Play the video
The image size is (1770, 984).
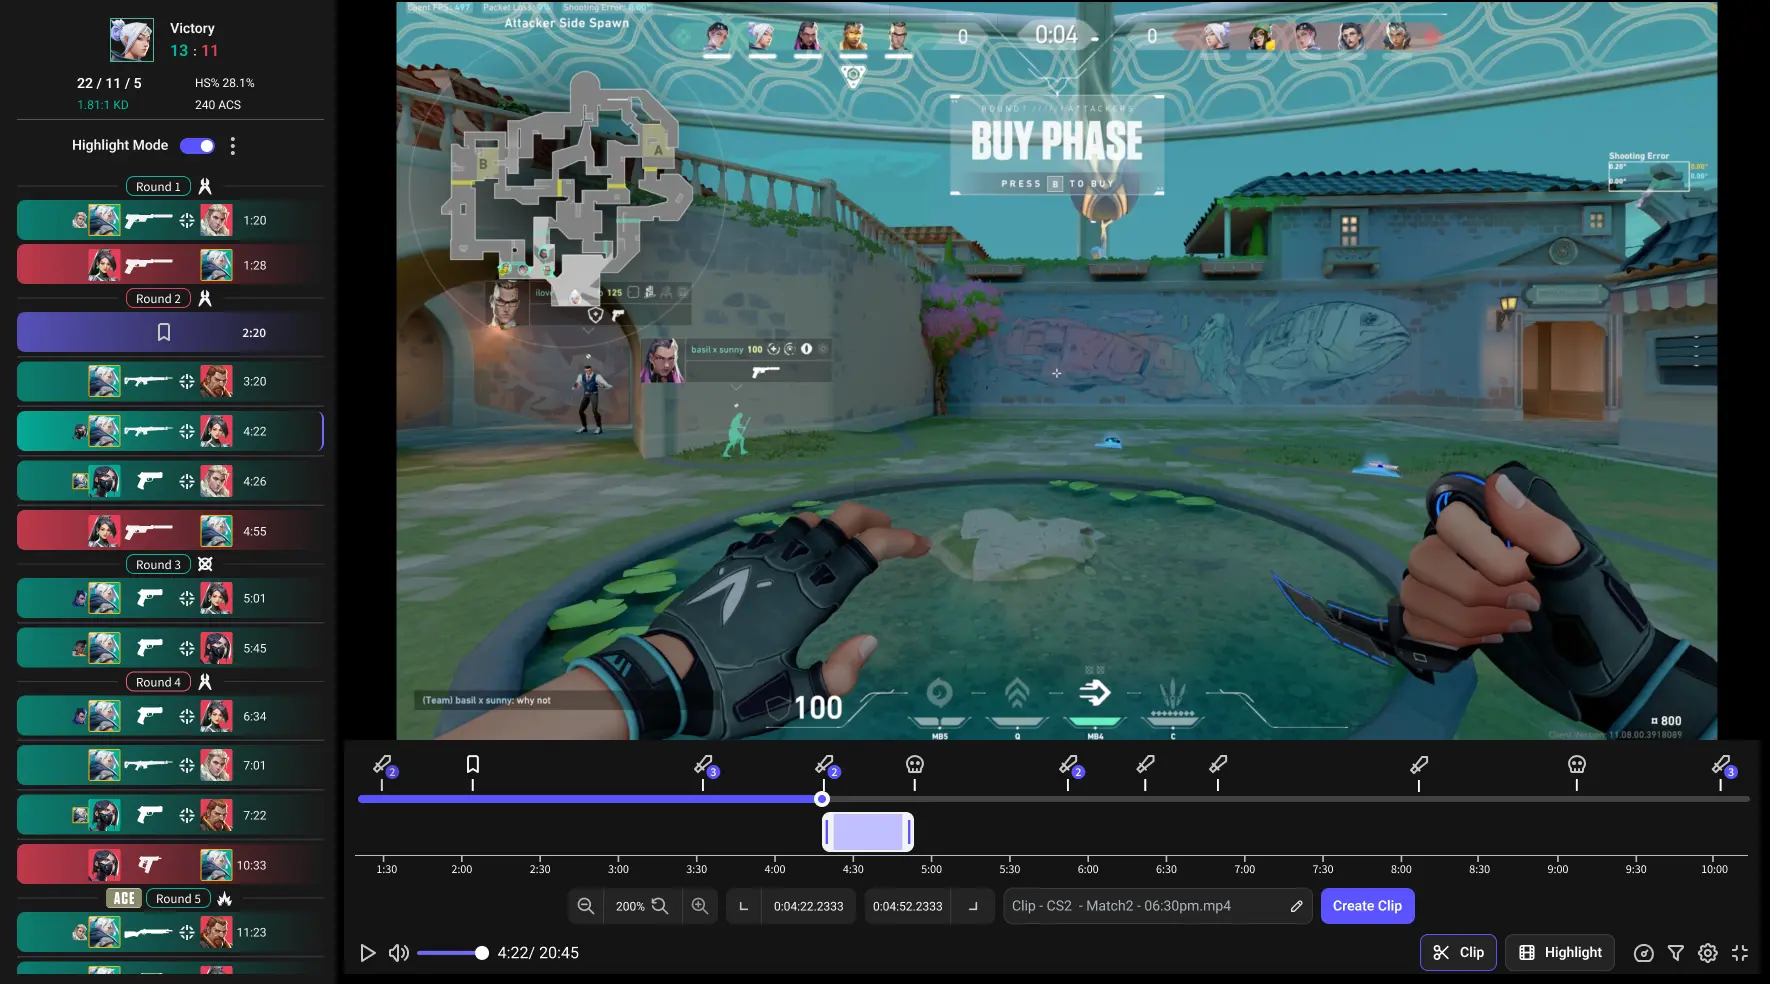pos(368,953)
